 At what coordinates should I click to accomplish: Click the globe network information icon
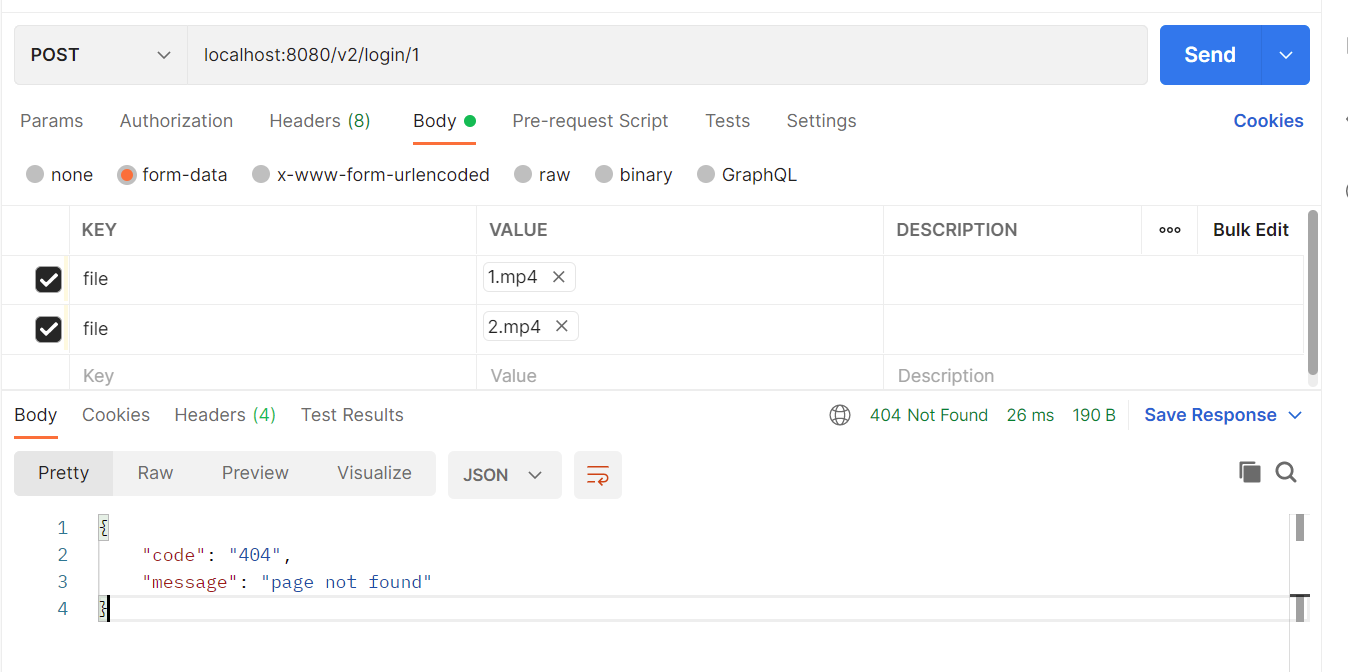click(840, 415)
